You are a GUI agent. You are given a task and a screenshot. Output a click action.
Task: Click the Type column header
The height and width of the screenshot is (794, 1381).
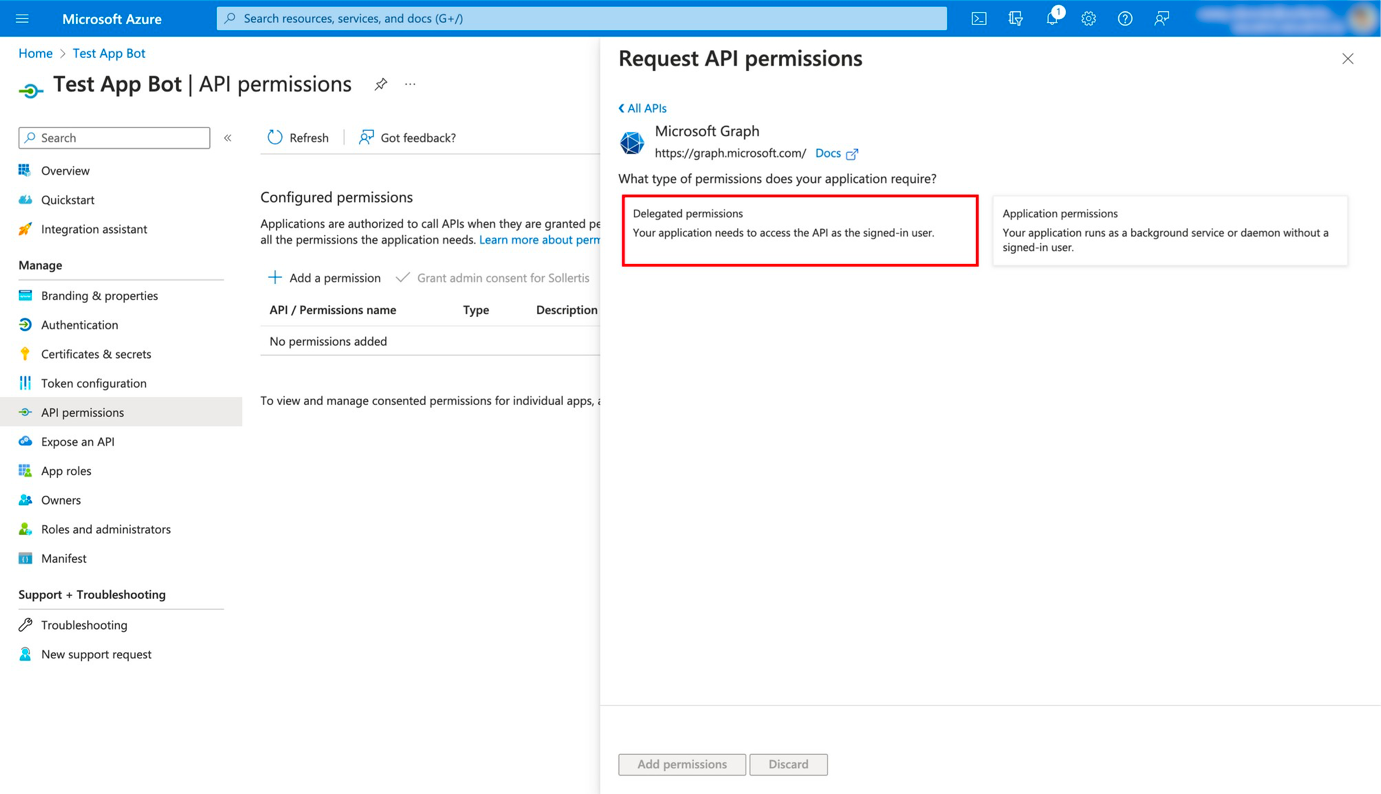tap(476, 310)
